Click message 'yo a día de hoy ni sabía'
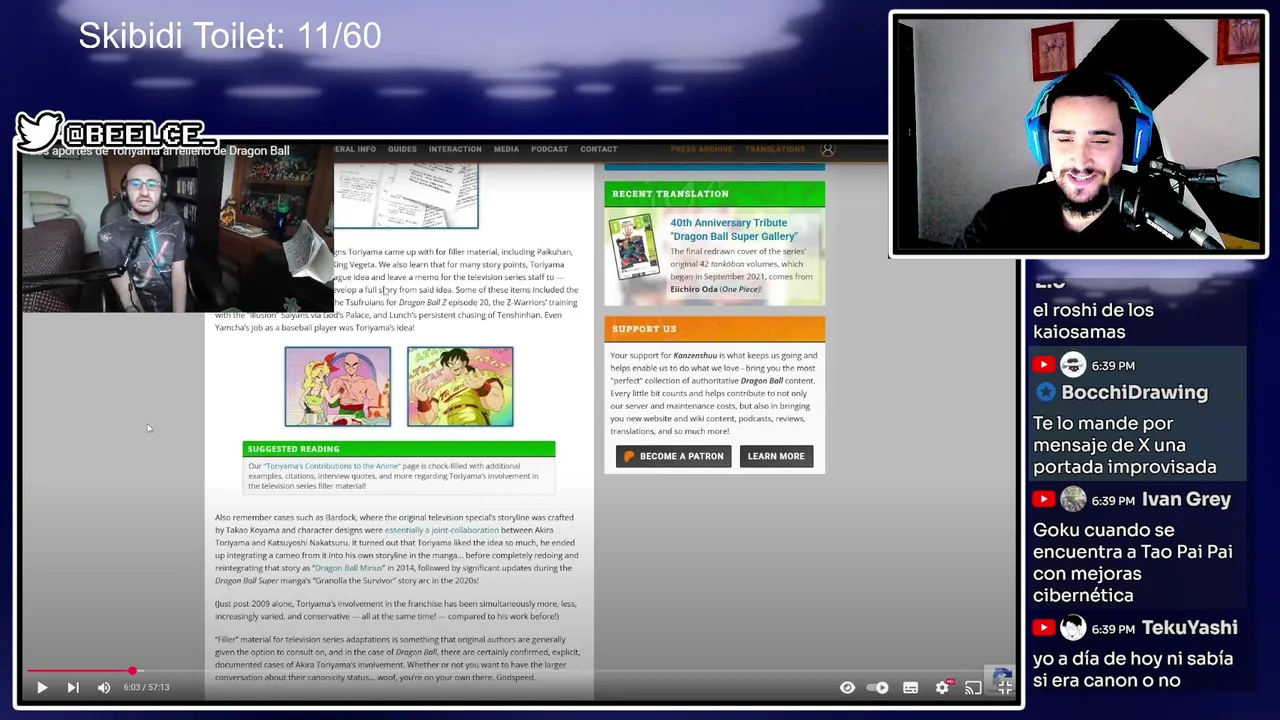 coord(1132,670)
